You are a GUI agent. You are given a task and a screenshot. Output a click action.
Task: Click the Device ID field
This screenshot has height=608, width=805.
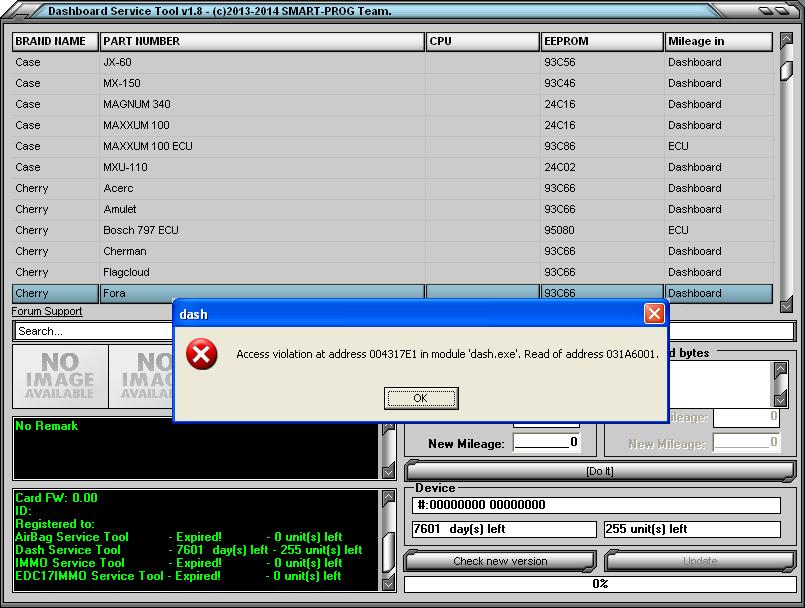596,505
